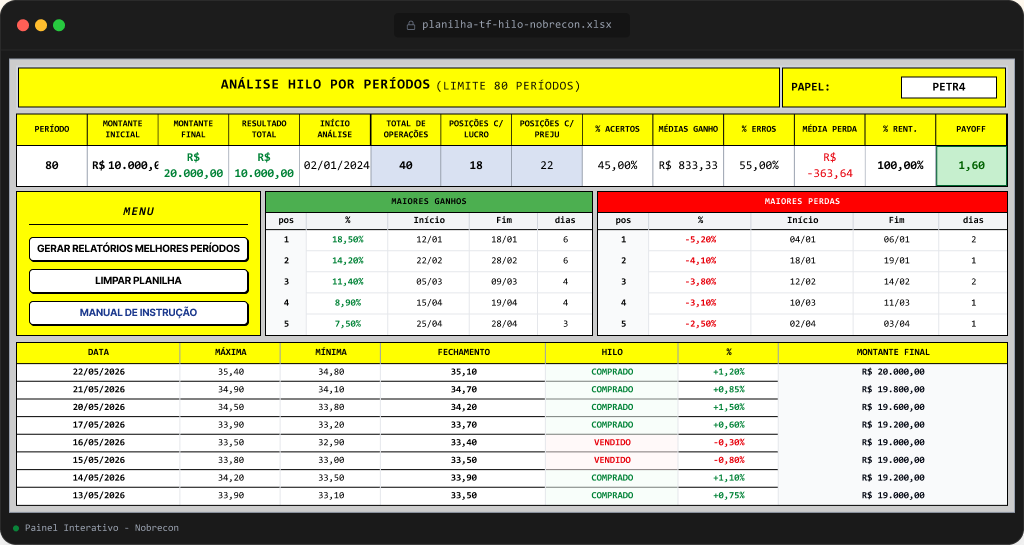Select the date cell 13/05/2026

[x=99, y=495]
